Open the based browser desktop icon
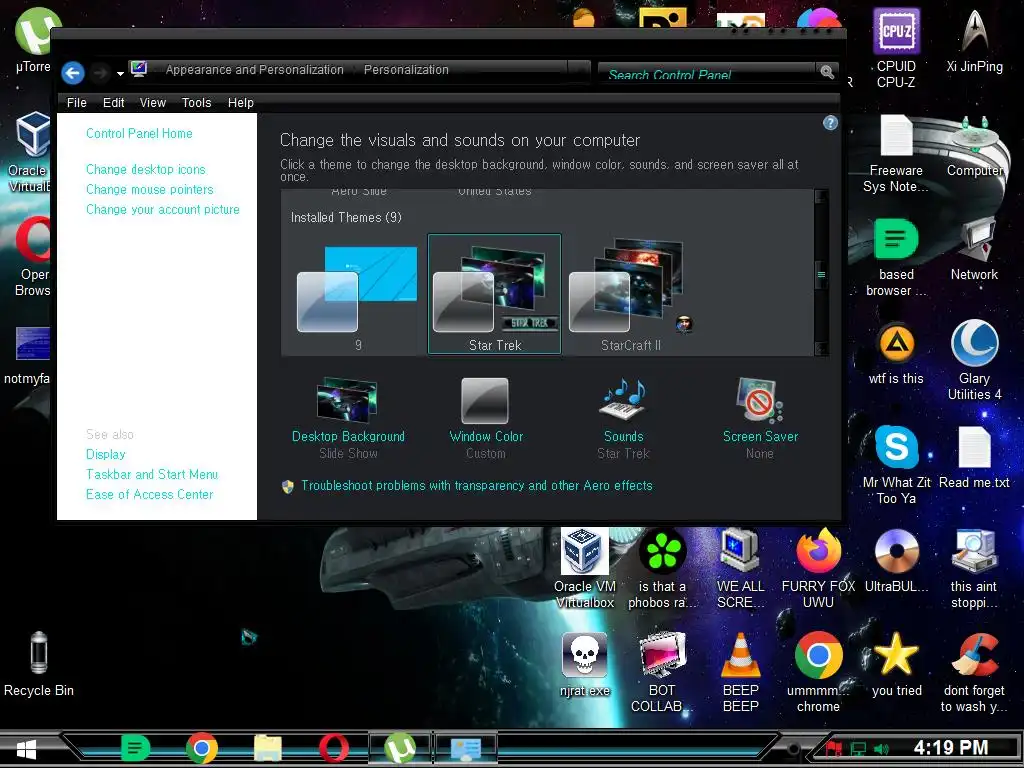 tap(896, 258)
